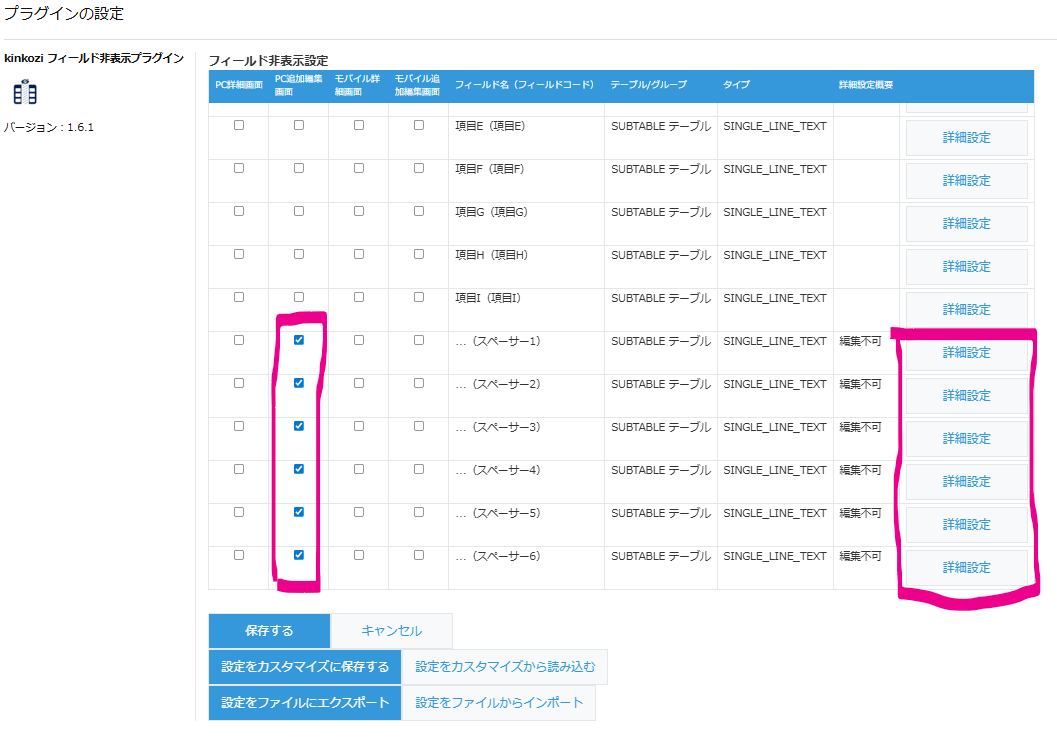Click 設定をカスタマイズに保存する button
The height and width of the screenshot is (739, 1057).
[x=304, y=666]
